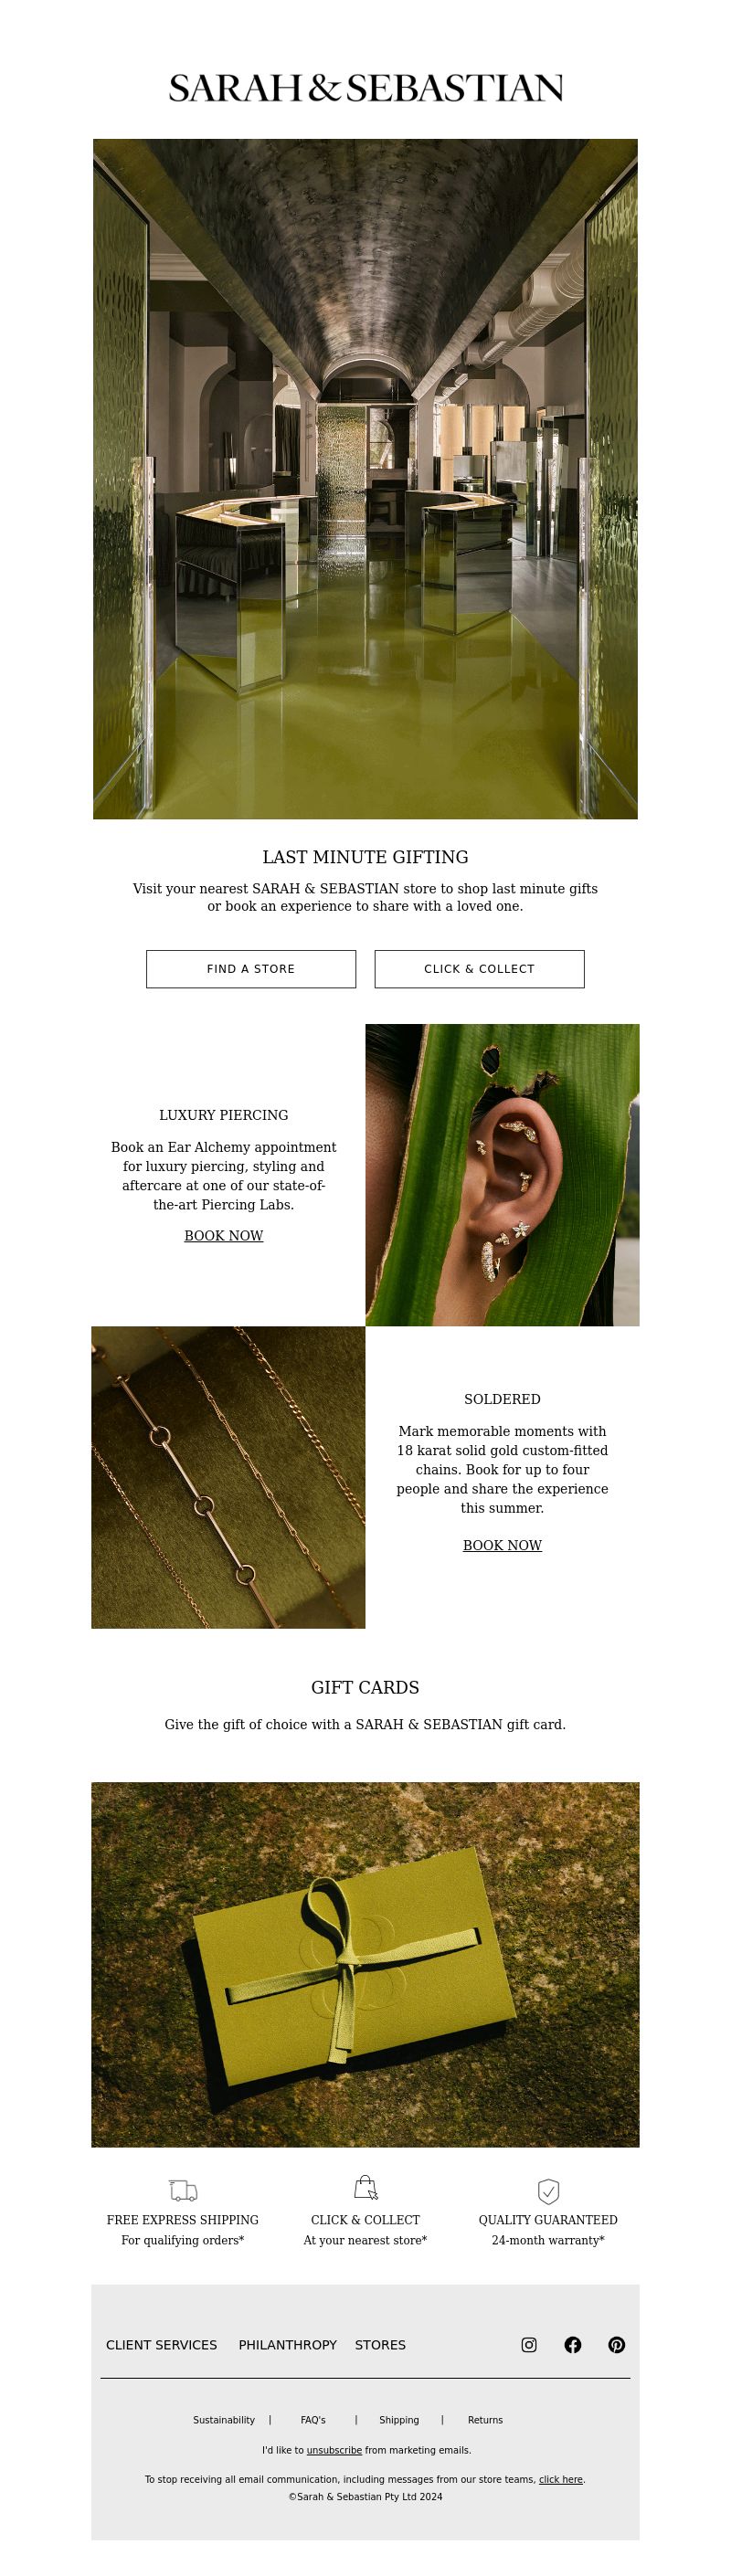Open the Instagram icon in footer

click(529, 2344)
